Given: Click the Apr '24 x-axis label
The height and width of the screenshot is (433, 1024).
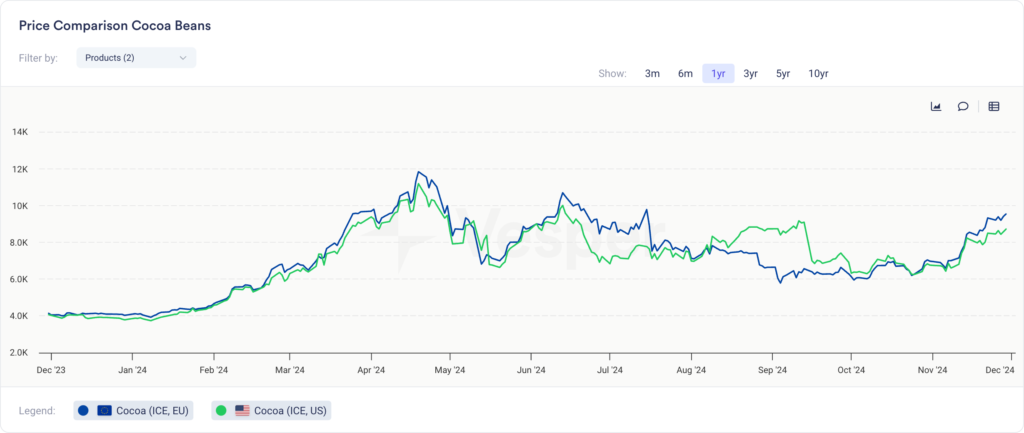Looking at the screenshot, I should (x=371, y=370).
